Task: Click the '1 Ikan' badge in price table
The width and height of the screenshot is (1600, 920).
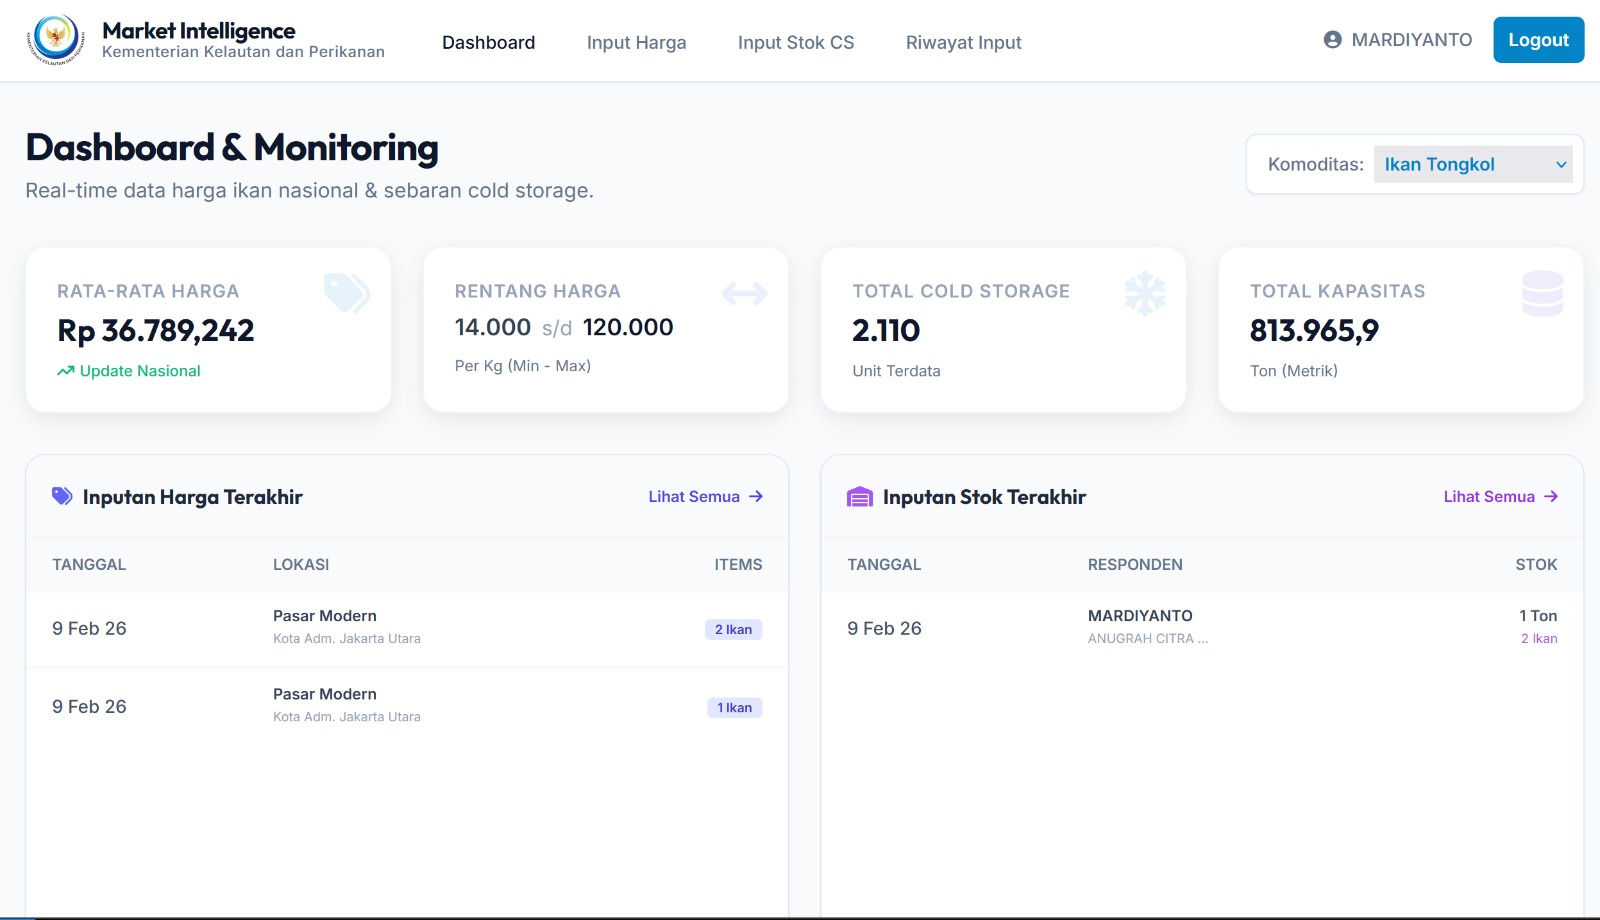Action: click(x=734, y=707)
